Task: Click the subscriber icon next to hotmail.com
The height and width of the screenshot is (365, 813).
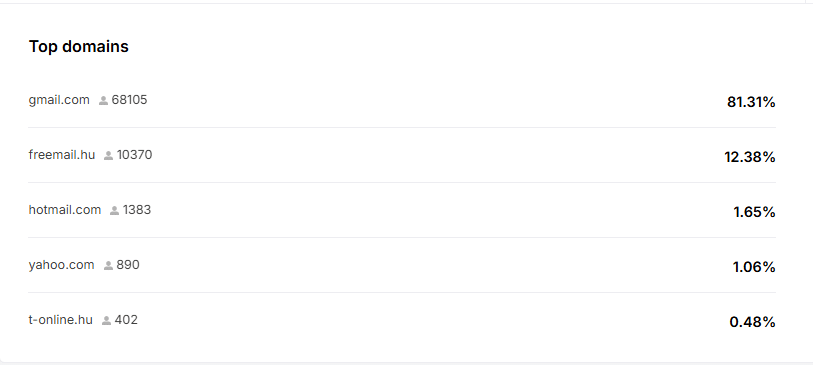Action: pyautogui.click(x=115, y=210)
